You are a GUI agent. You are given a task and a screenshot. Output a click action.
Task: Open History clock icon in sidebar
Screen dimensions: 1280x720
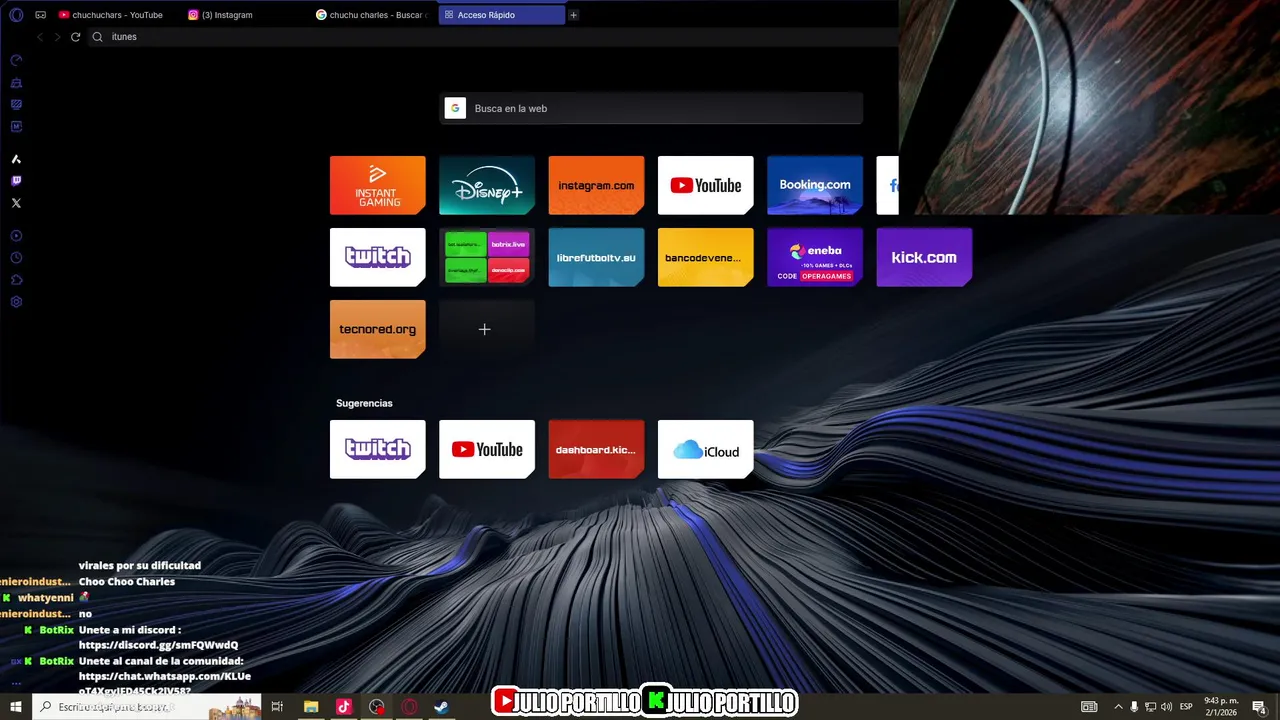tap(16, 258)
